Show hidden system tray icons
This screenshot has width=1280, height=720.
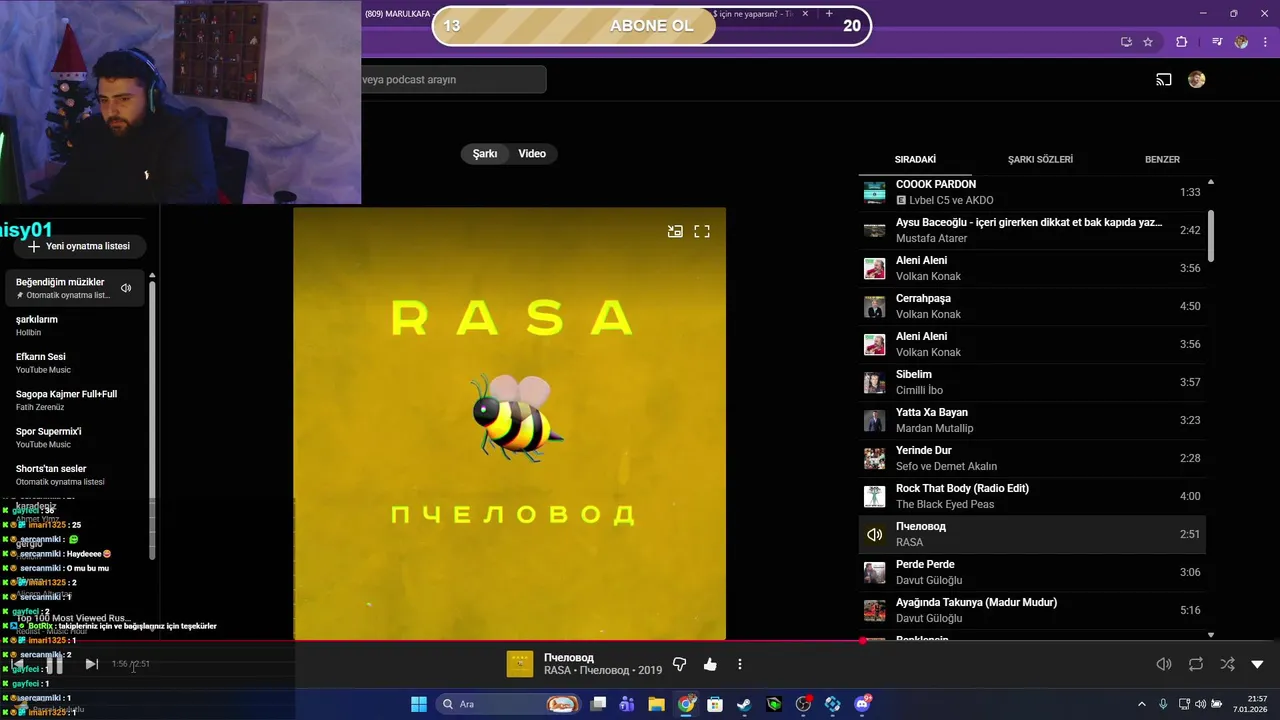click(1142, 704)
